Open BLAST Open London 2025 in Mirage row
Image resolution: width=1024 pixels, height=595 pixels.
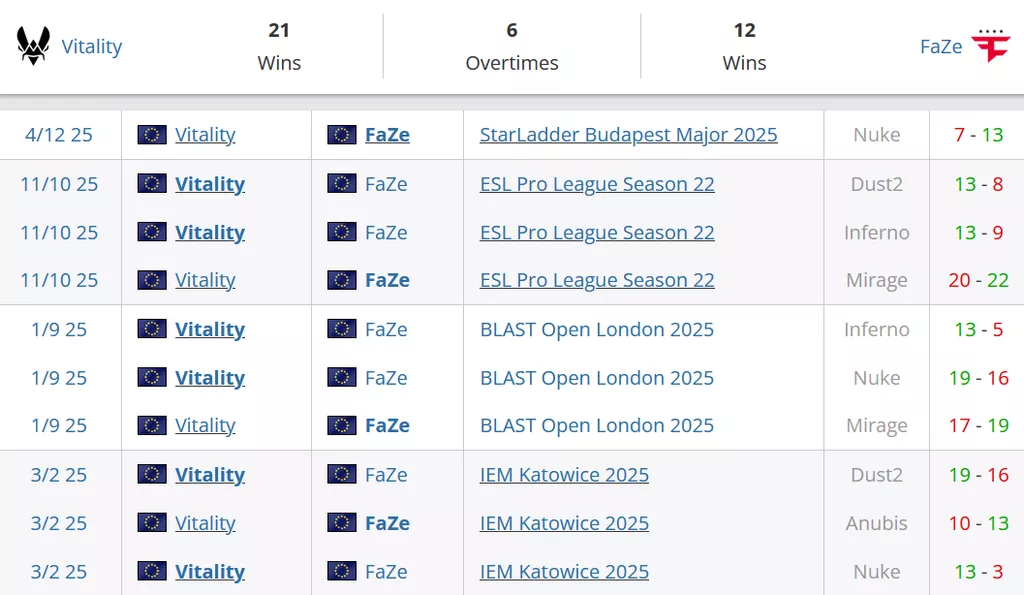tap(597, 425)
